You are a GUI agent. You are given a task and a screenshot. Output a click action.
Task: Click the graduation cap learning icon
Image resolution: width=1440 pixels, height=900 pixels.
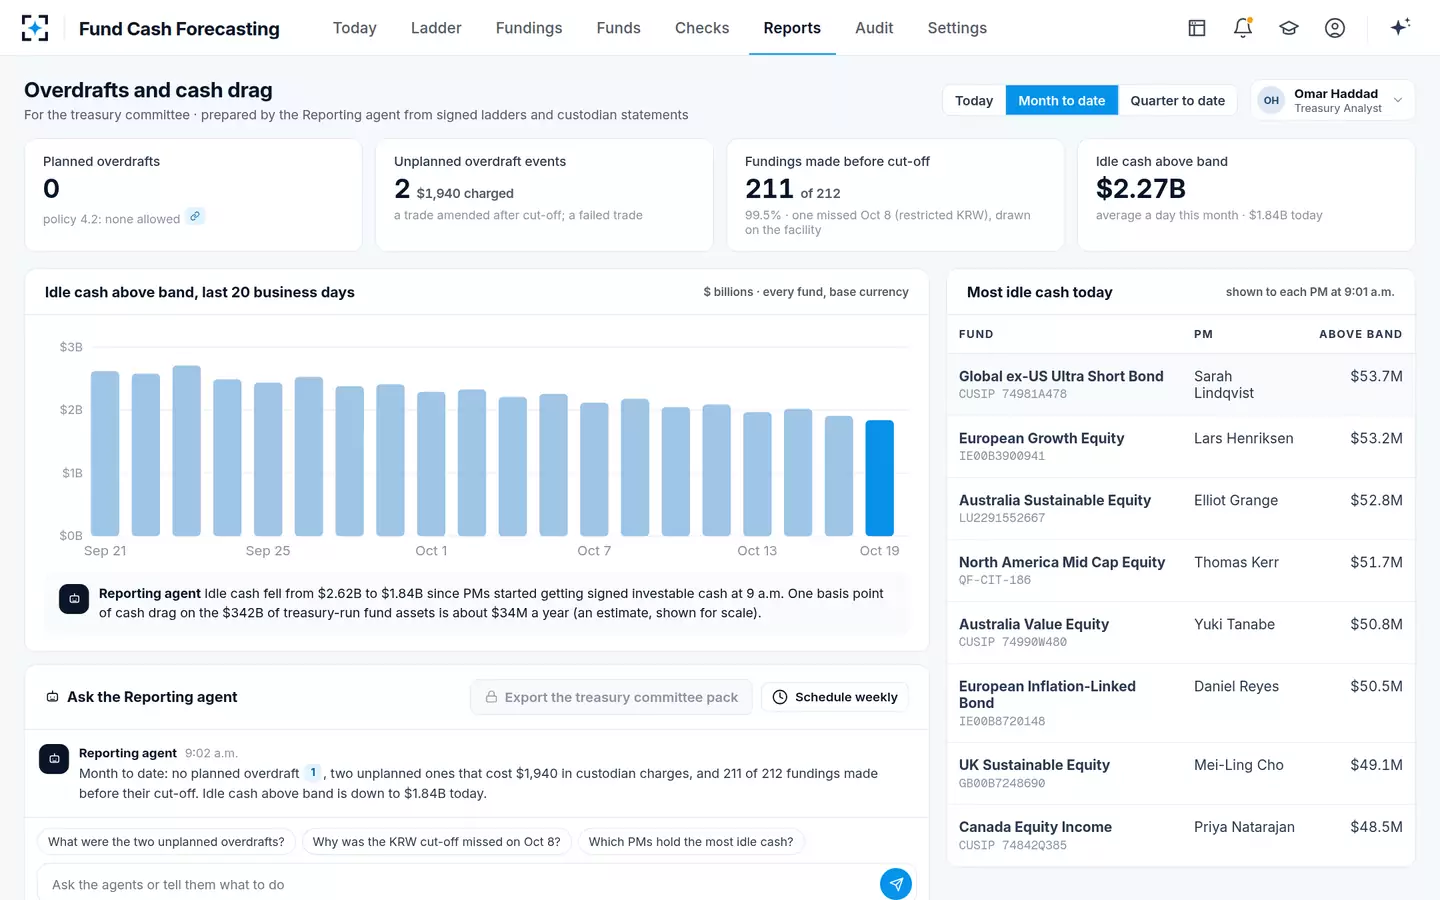coord(1289,28)
